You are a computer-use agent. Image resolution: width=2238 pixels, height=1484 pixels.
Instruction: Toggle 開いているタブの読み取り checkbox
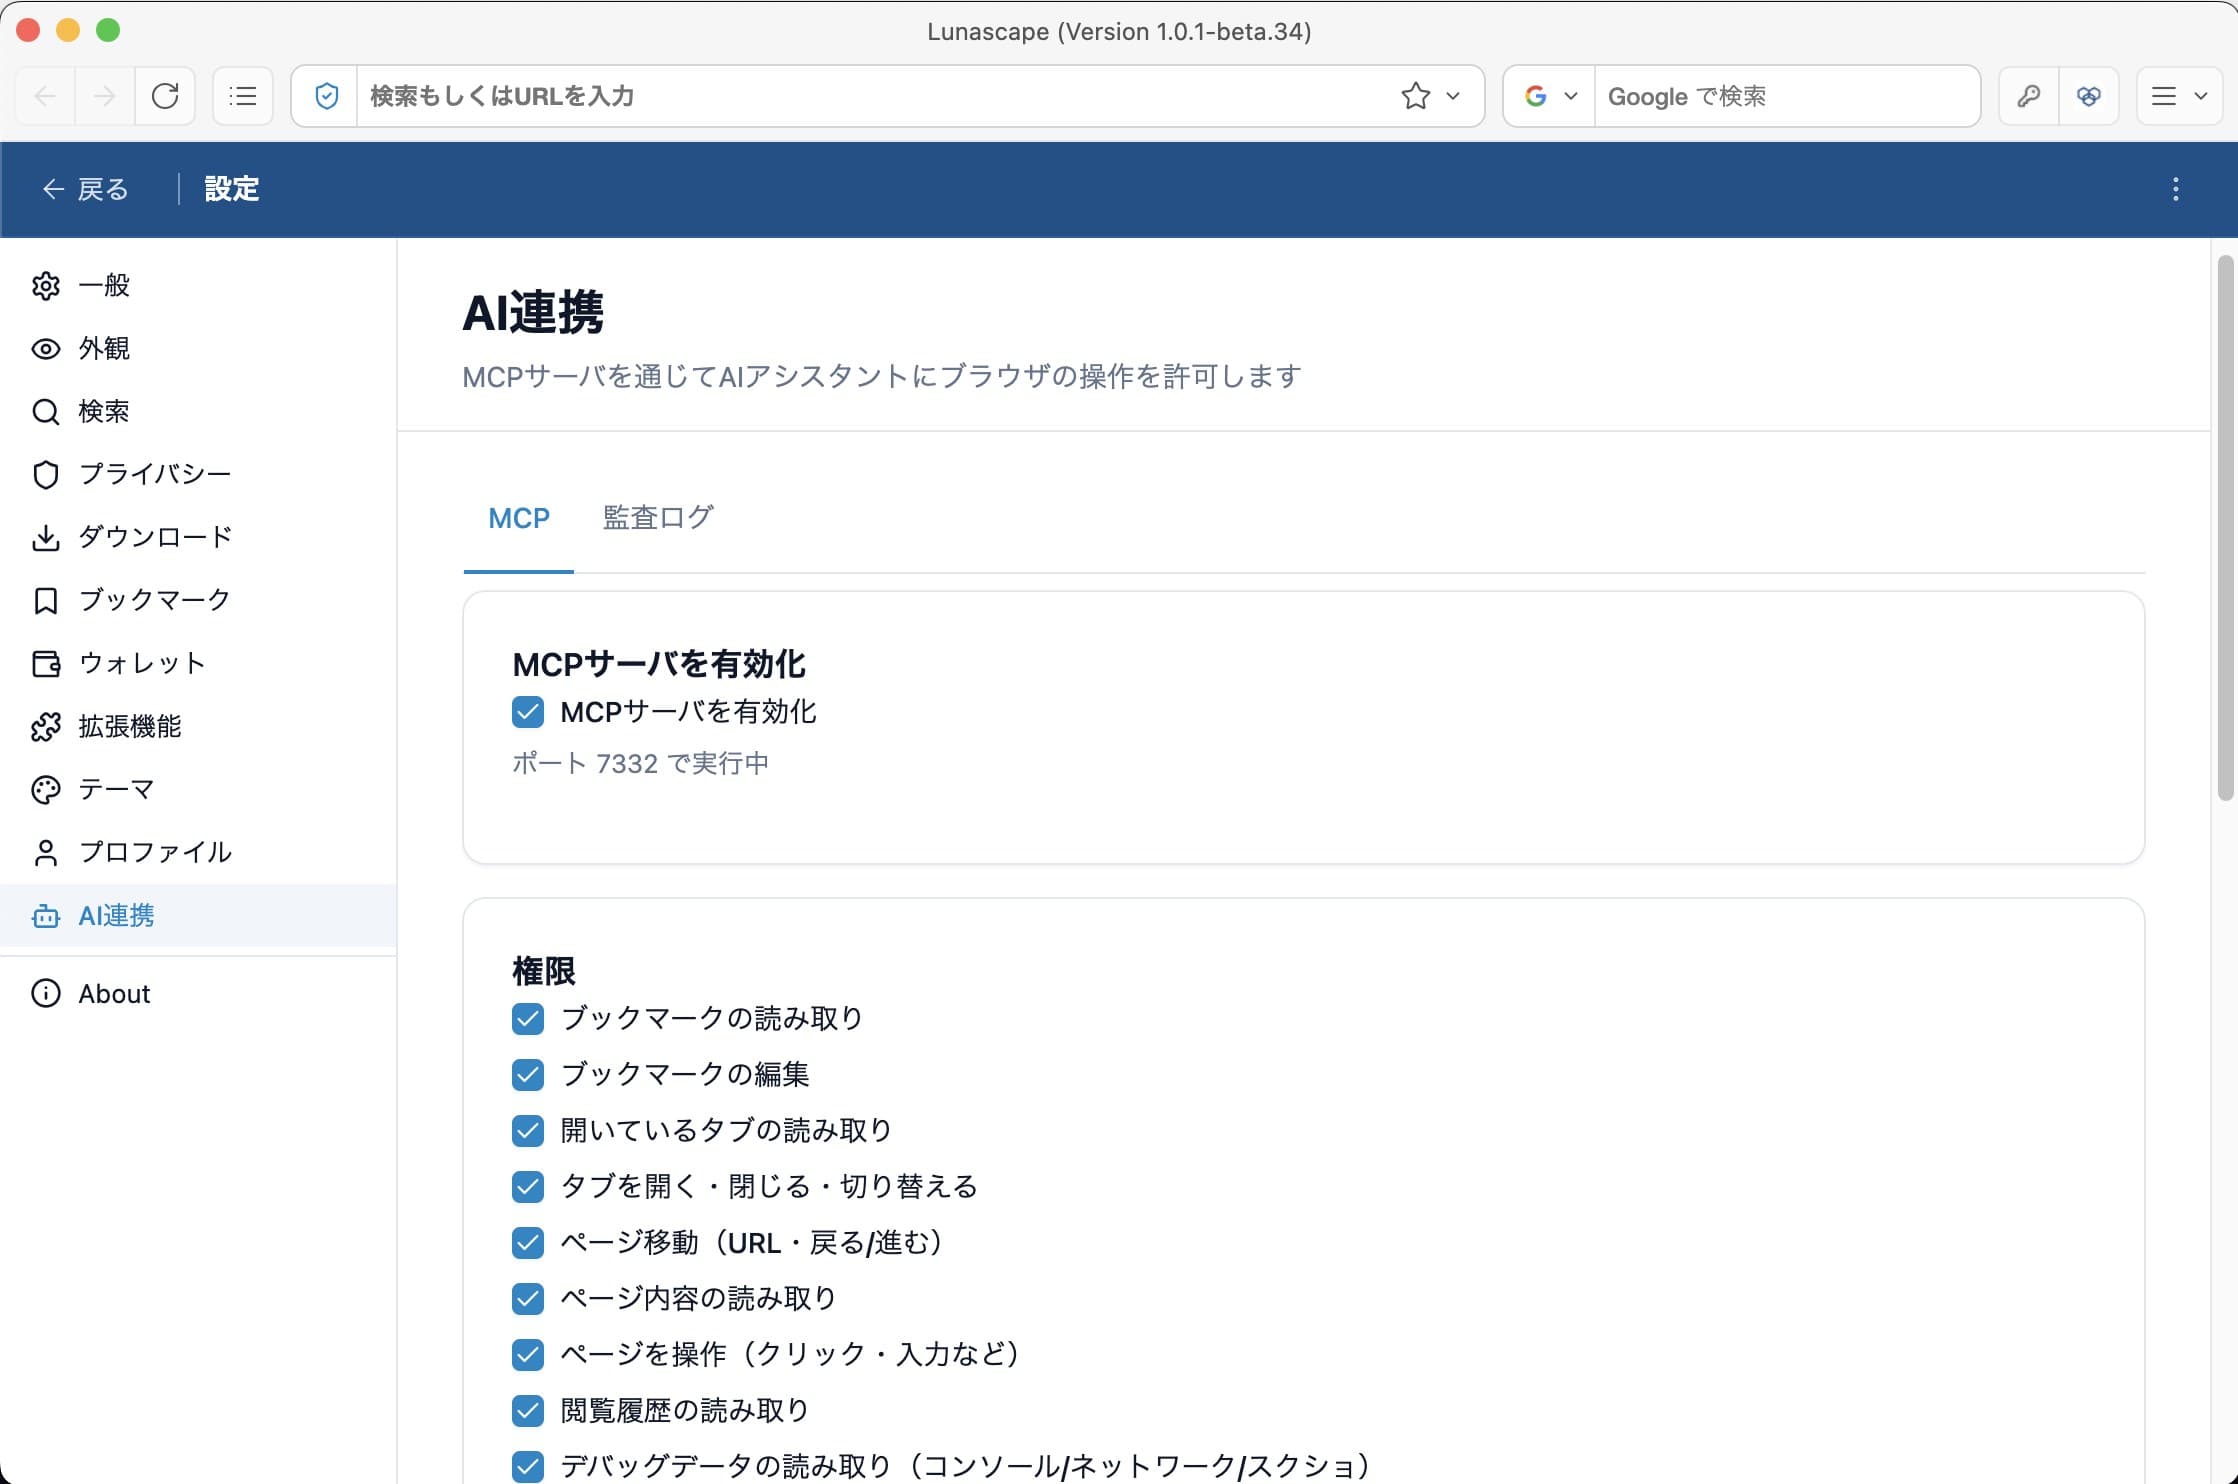tap(528, 1130)
